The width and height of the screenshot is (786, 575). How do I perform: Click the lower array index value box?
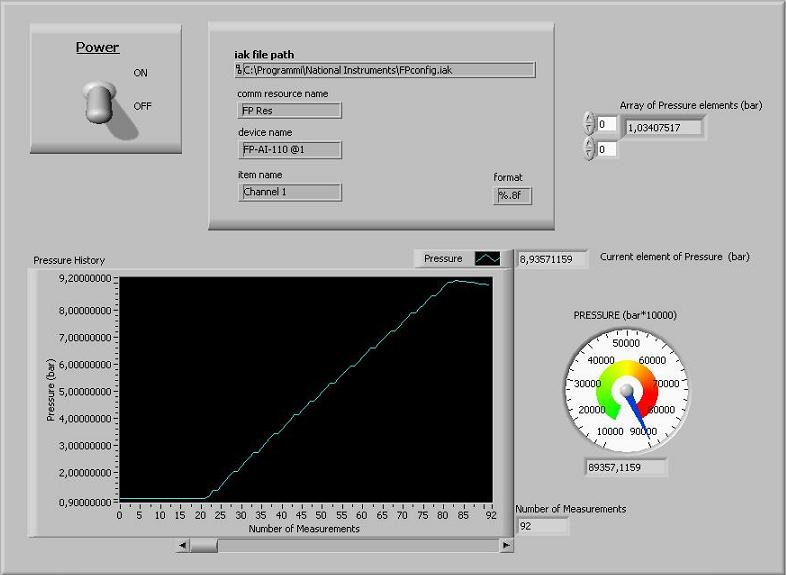[x=607, y=149]
